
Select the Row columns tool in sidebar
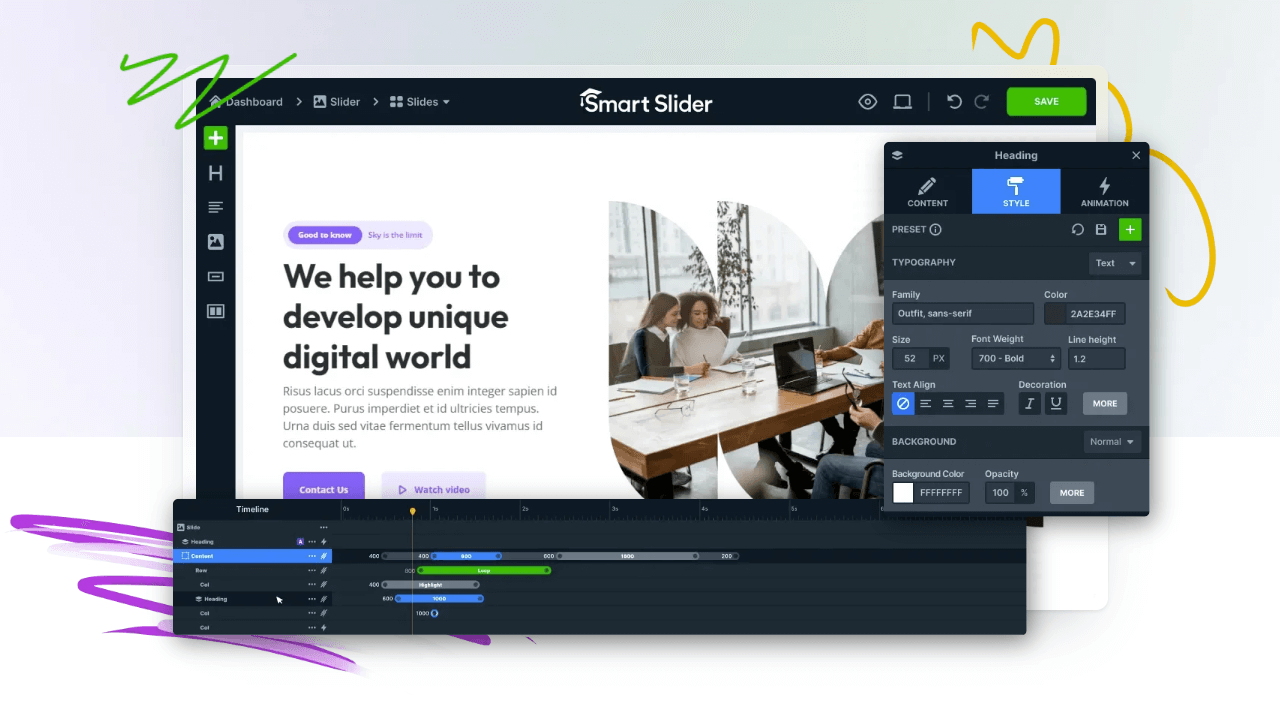[215, 311]
